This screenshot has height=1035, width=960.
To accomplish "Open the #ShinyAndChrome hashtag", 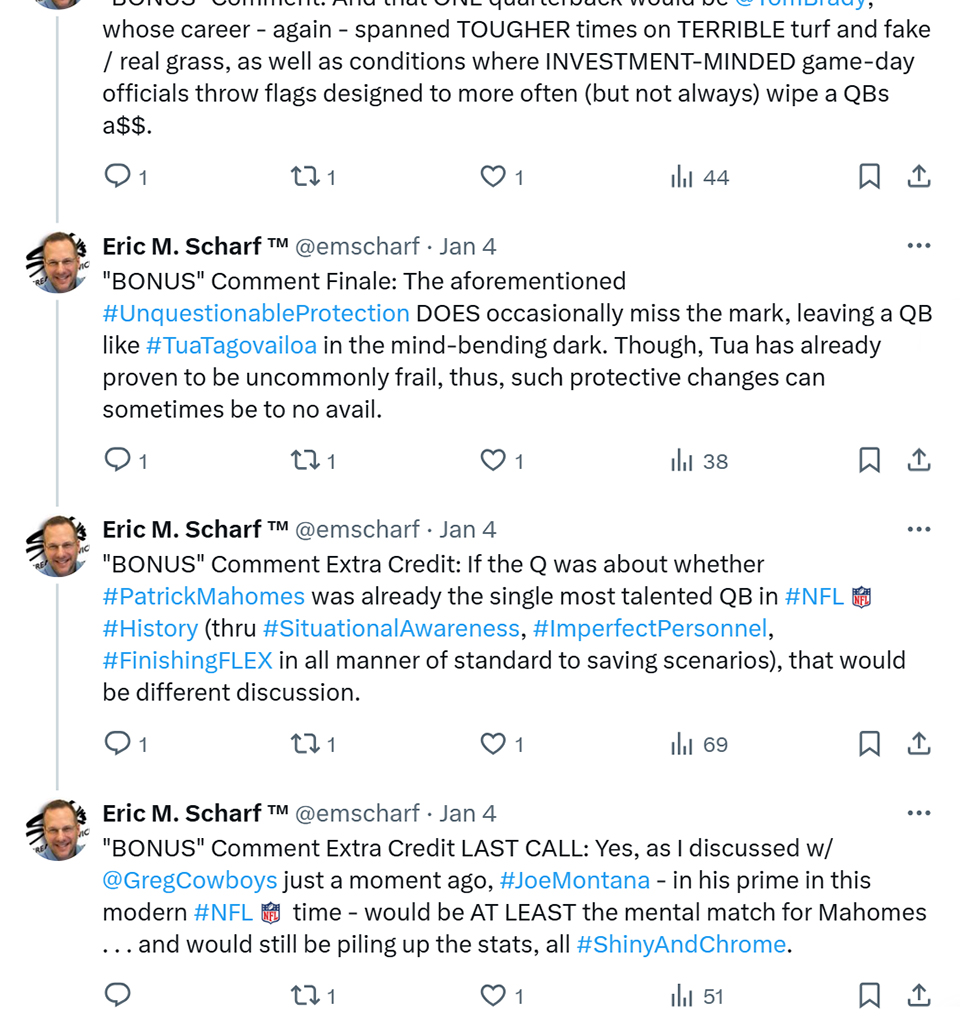I will pyautogui.click(x=681, y=944).
